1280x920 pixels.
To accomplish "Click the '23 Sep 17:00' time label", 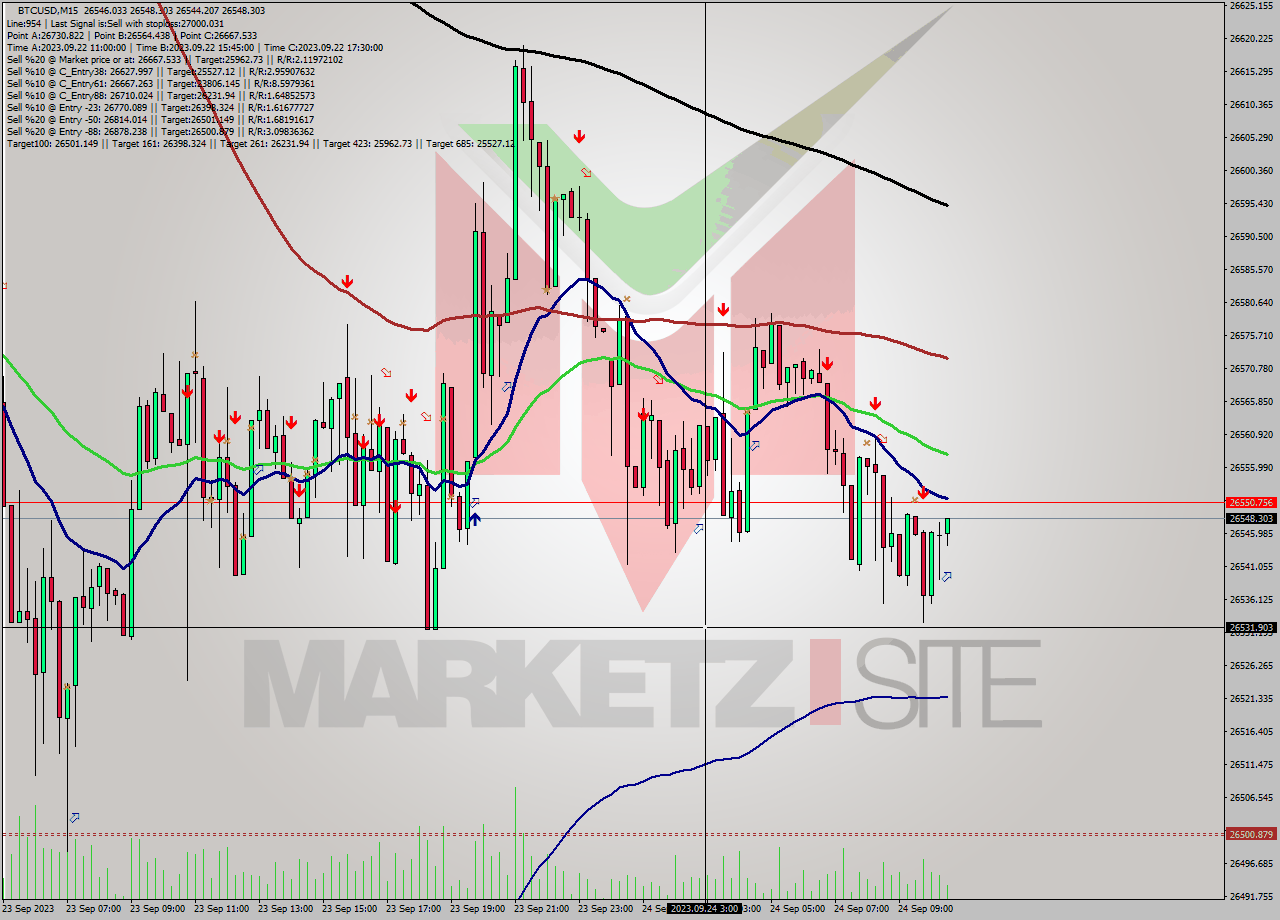I will [413, 908].
